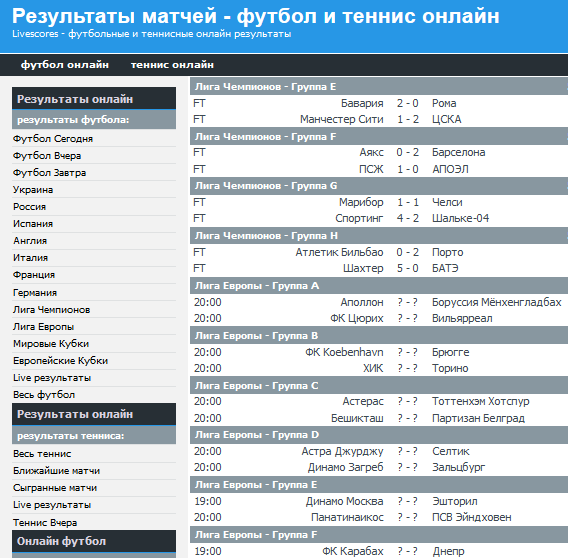Click Лига Европы - Группа B header
Screen dimensions: 568x558
256,336
